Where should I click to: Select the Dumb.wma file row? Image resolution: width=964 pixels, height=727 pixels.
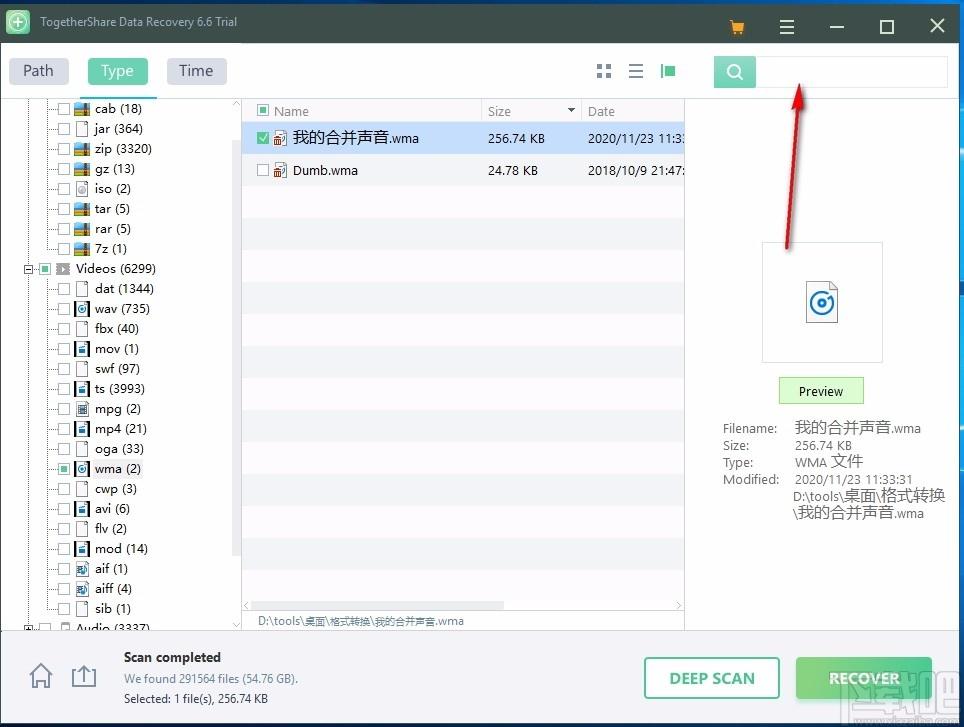463,170
